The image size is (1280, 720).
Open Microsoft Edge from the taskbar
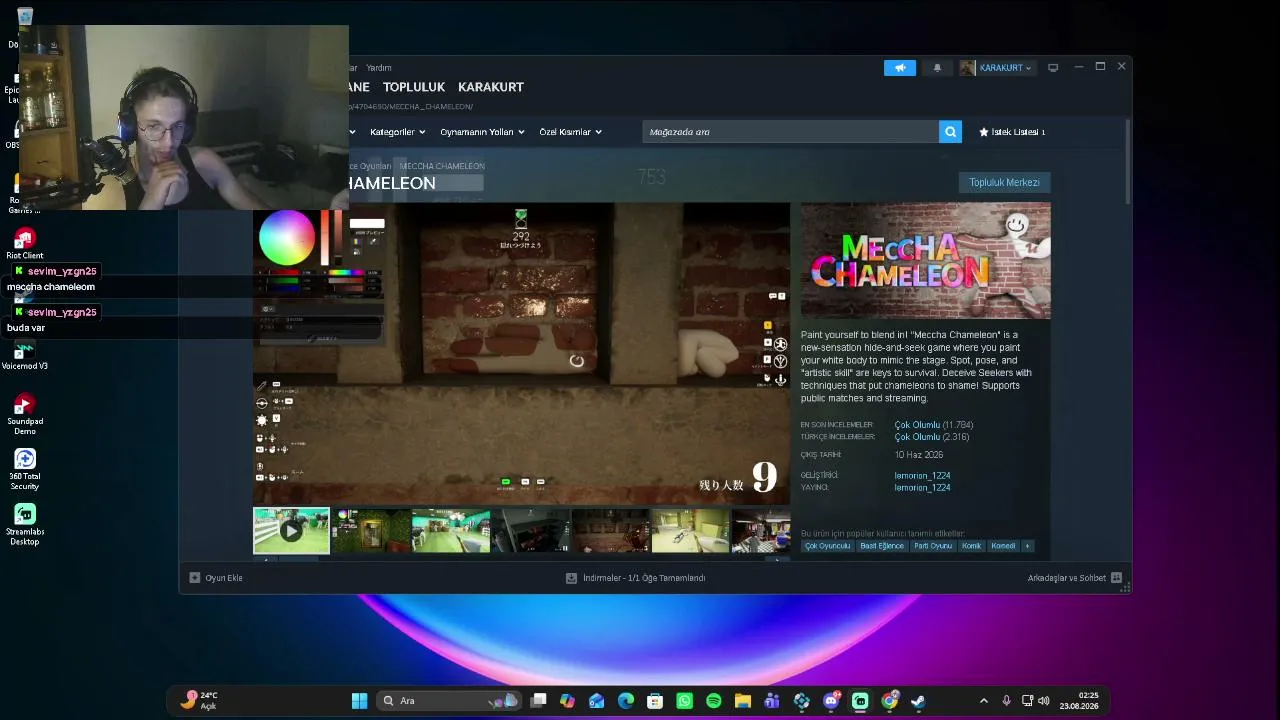click(626, 701)
